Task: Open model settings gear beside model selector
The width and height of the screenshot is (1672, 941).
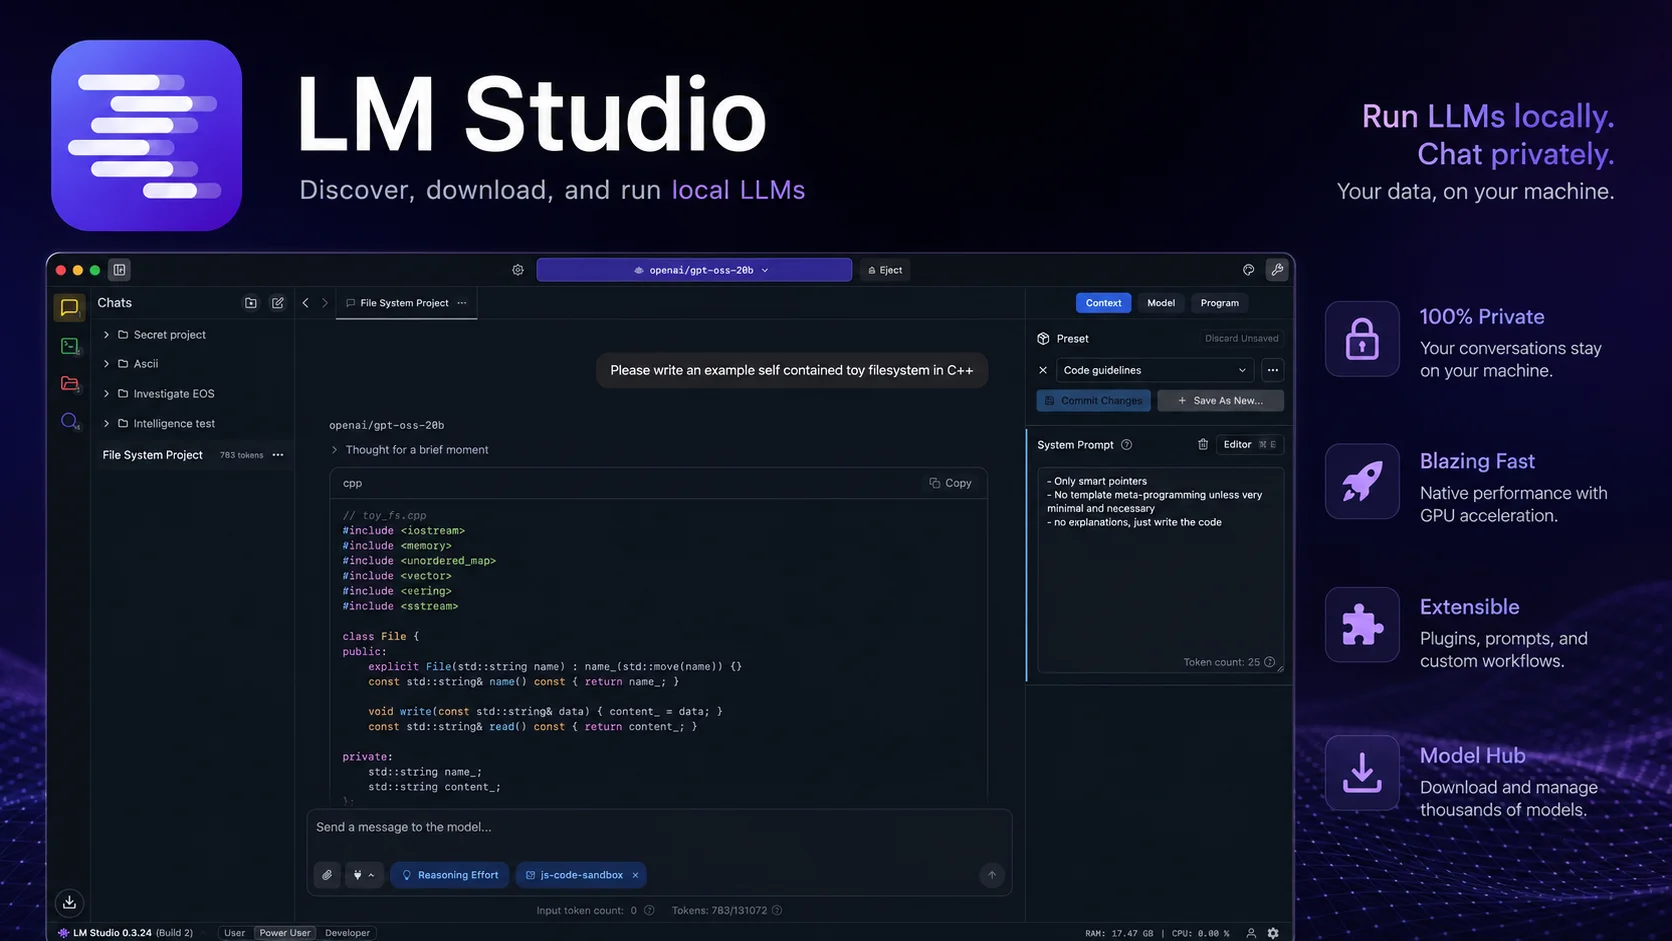Action: pyautogui.click(x=518, y=270)
